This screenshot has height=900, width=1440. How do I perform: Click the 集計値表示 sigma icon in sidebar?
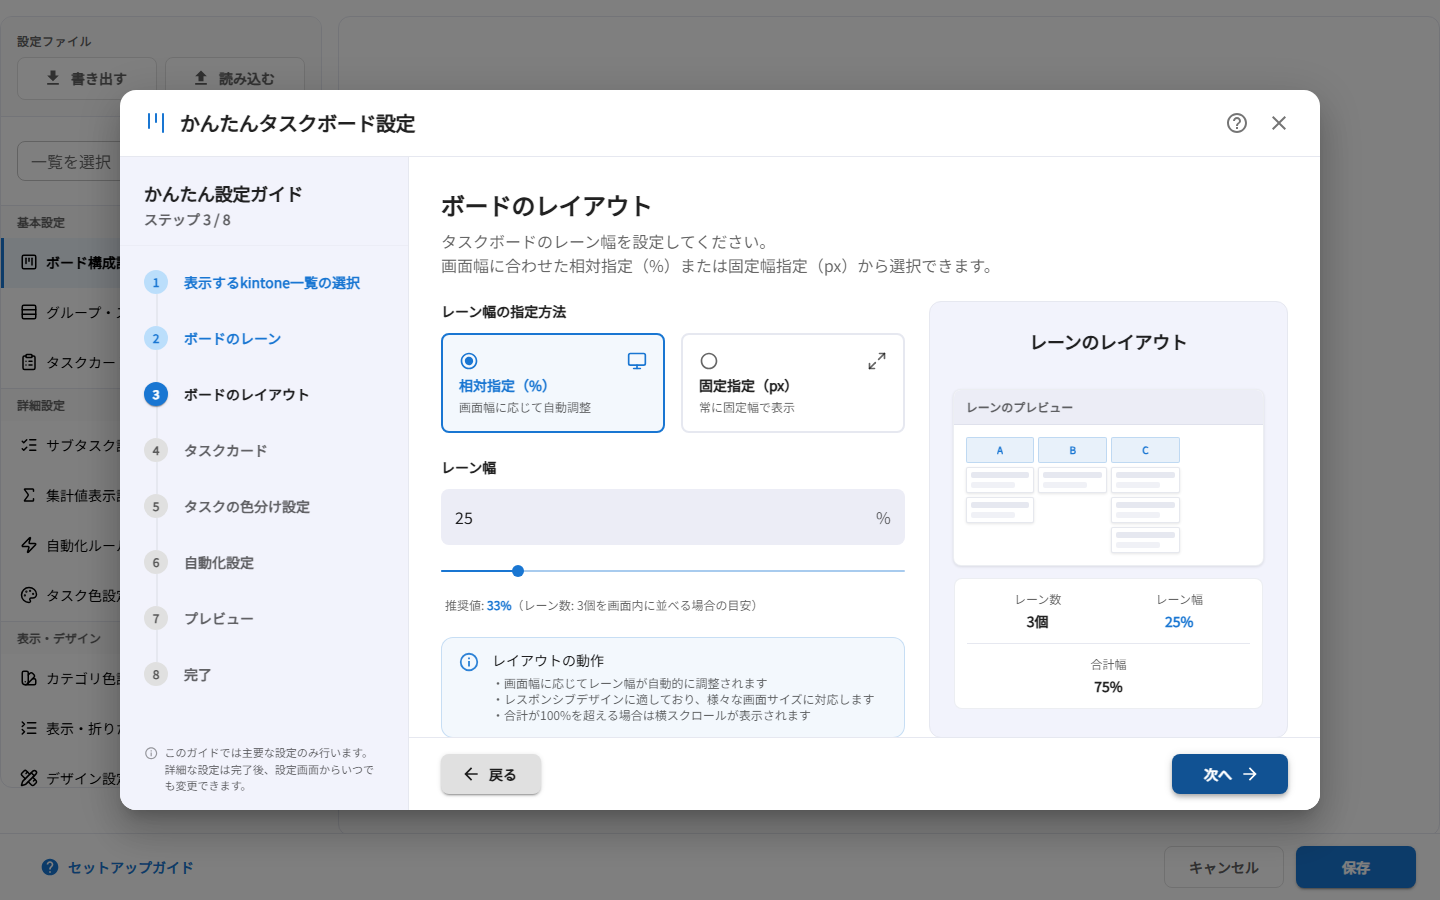click(x=29, y=495)
